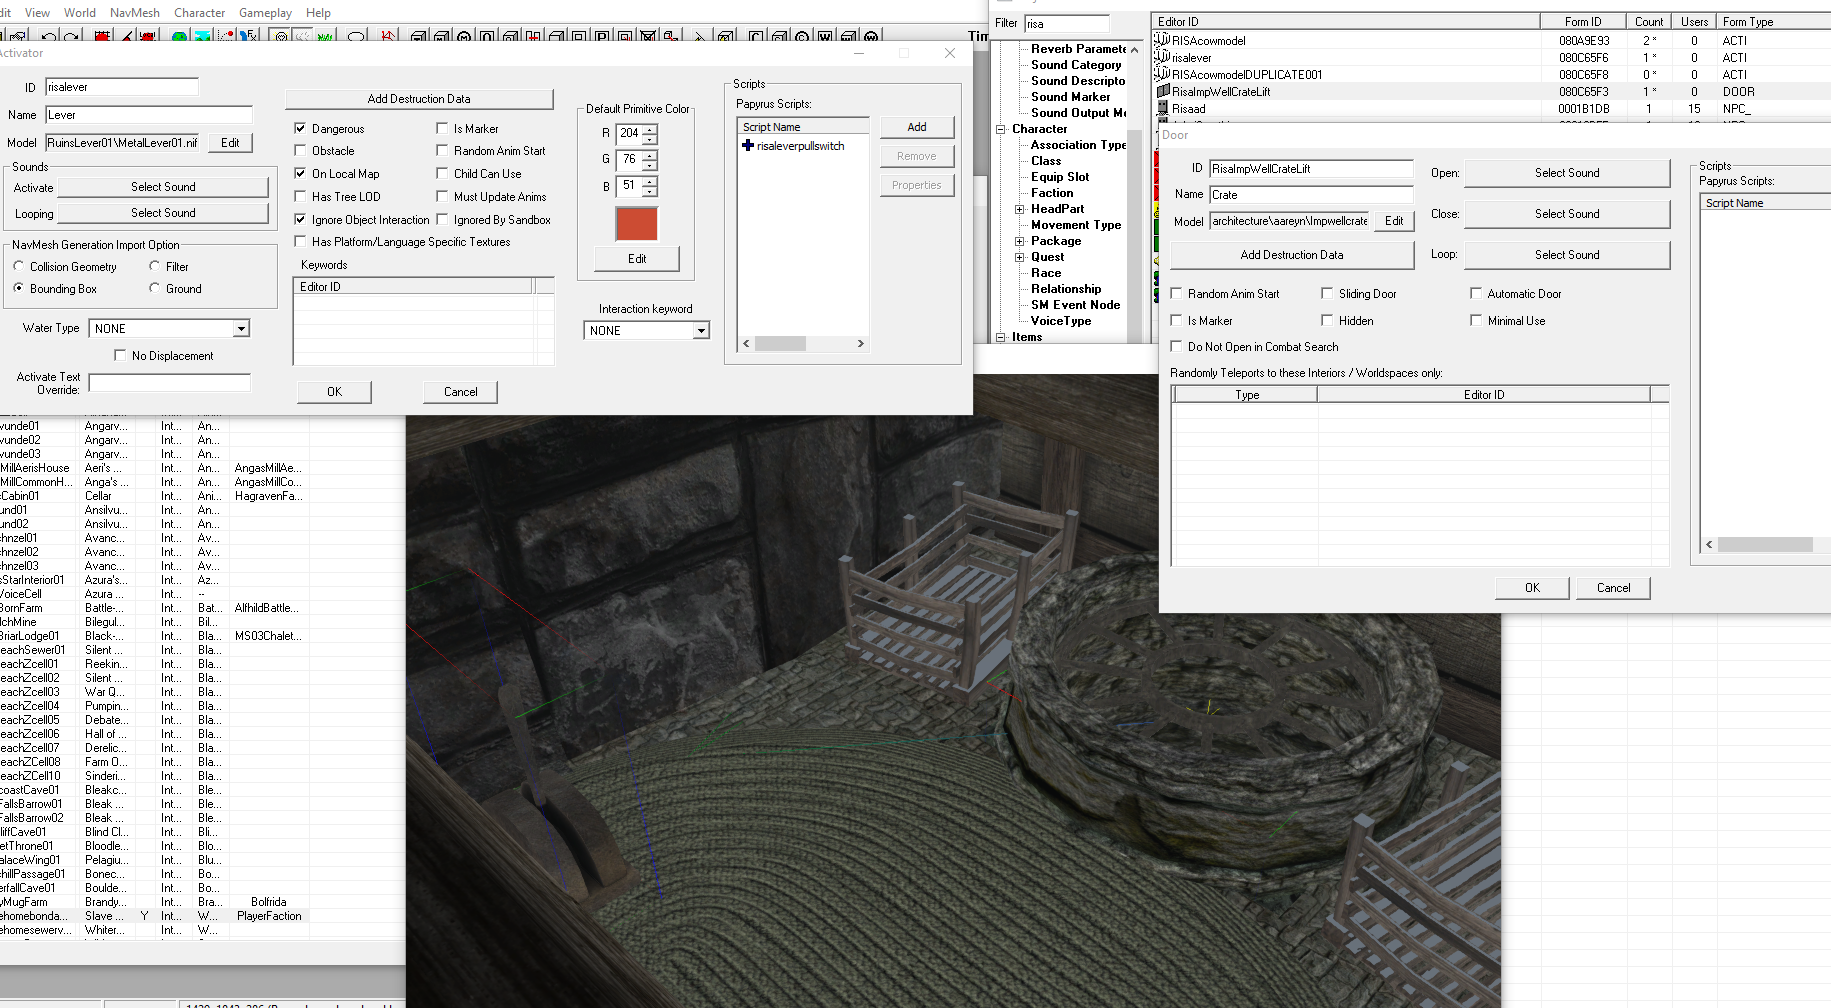Viewport: 1831px width, 1008px height.
Task: Click the Filter input field
Action: pyautogui.click(x=1067, y=23)
